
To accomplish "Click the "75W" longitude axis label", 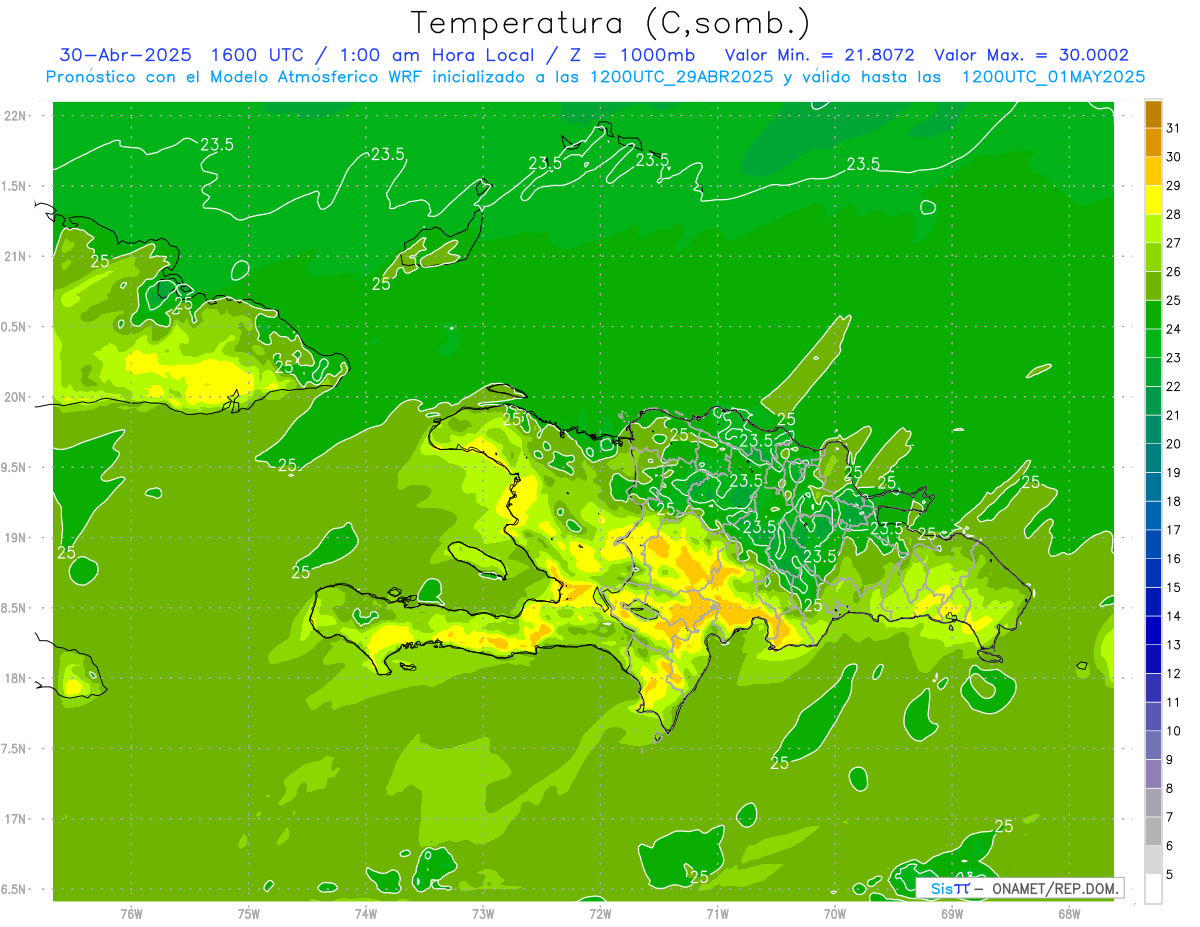I will click(x=248, y=914).
